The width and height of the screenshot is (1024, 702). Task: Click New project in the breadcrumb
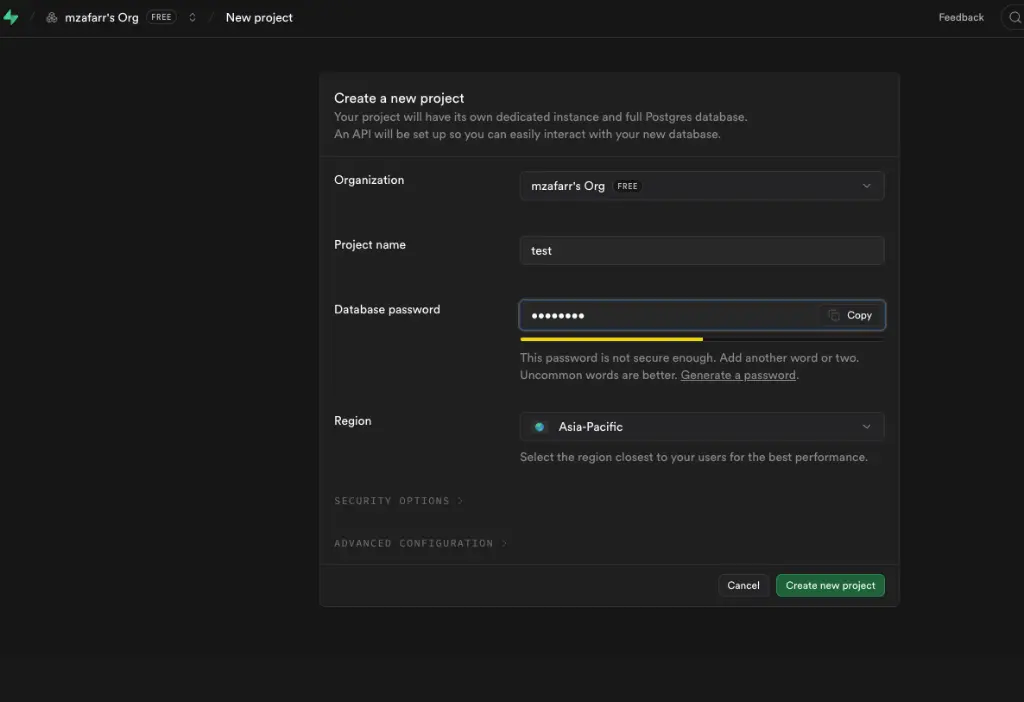[259, 18]
